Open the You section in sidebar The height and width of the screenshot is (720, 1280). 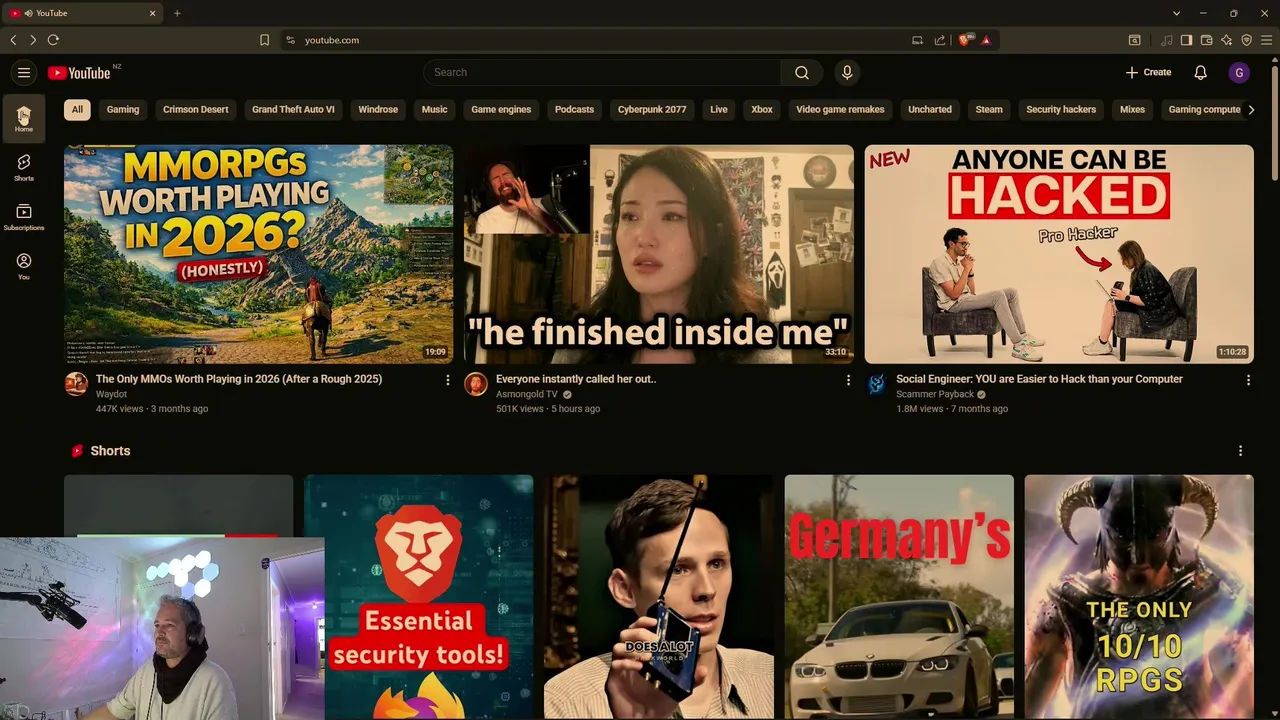click(x=24, y=266)
